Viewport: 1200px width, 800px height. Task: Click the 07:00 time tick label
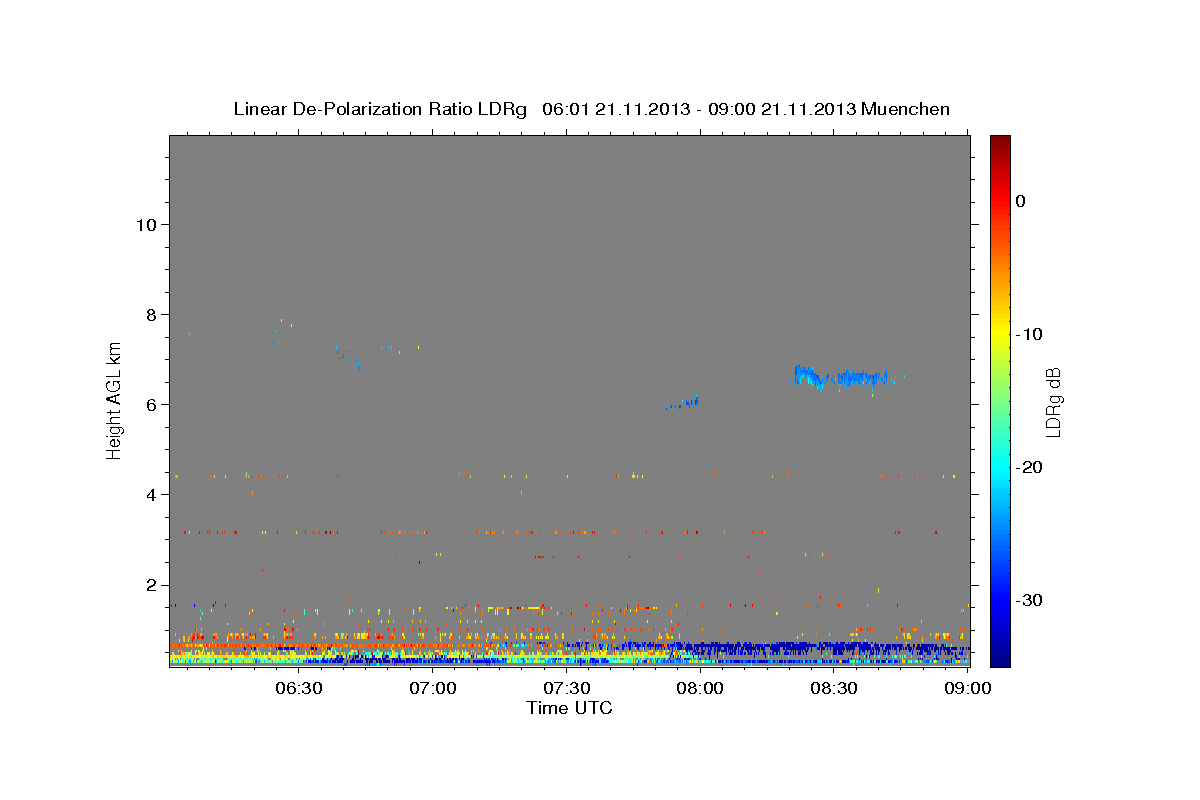(x=432, y=688)
